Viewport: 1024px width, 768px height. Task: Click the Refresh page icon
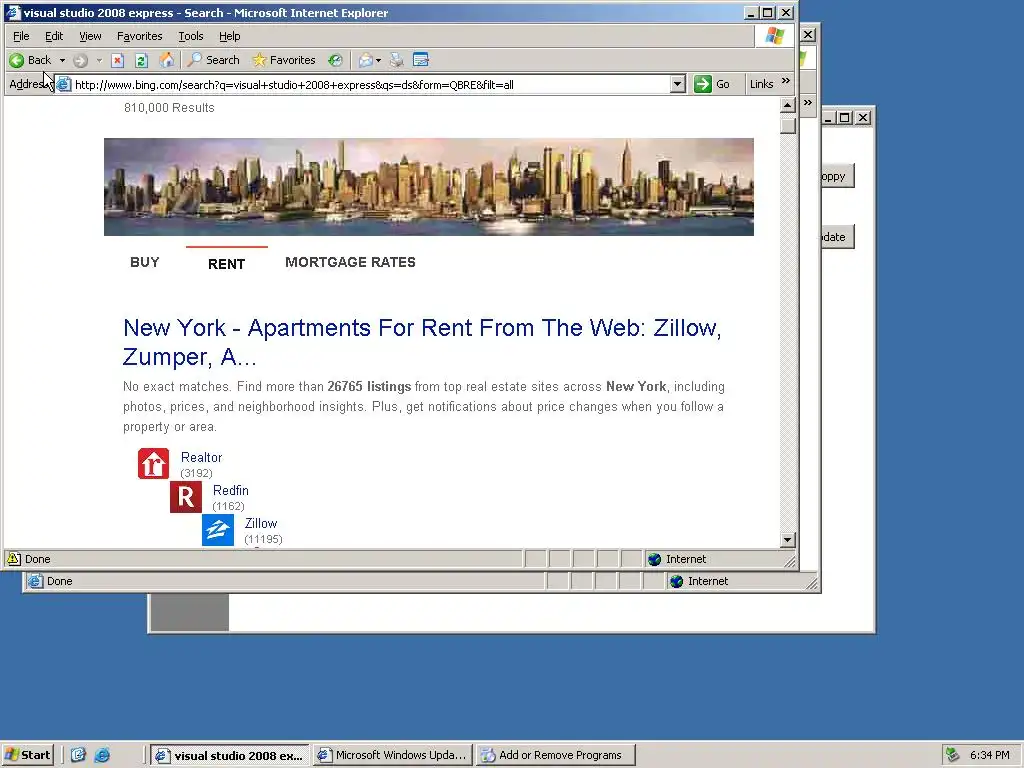[x=142, y=61]
